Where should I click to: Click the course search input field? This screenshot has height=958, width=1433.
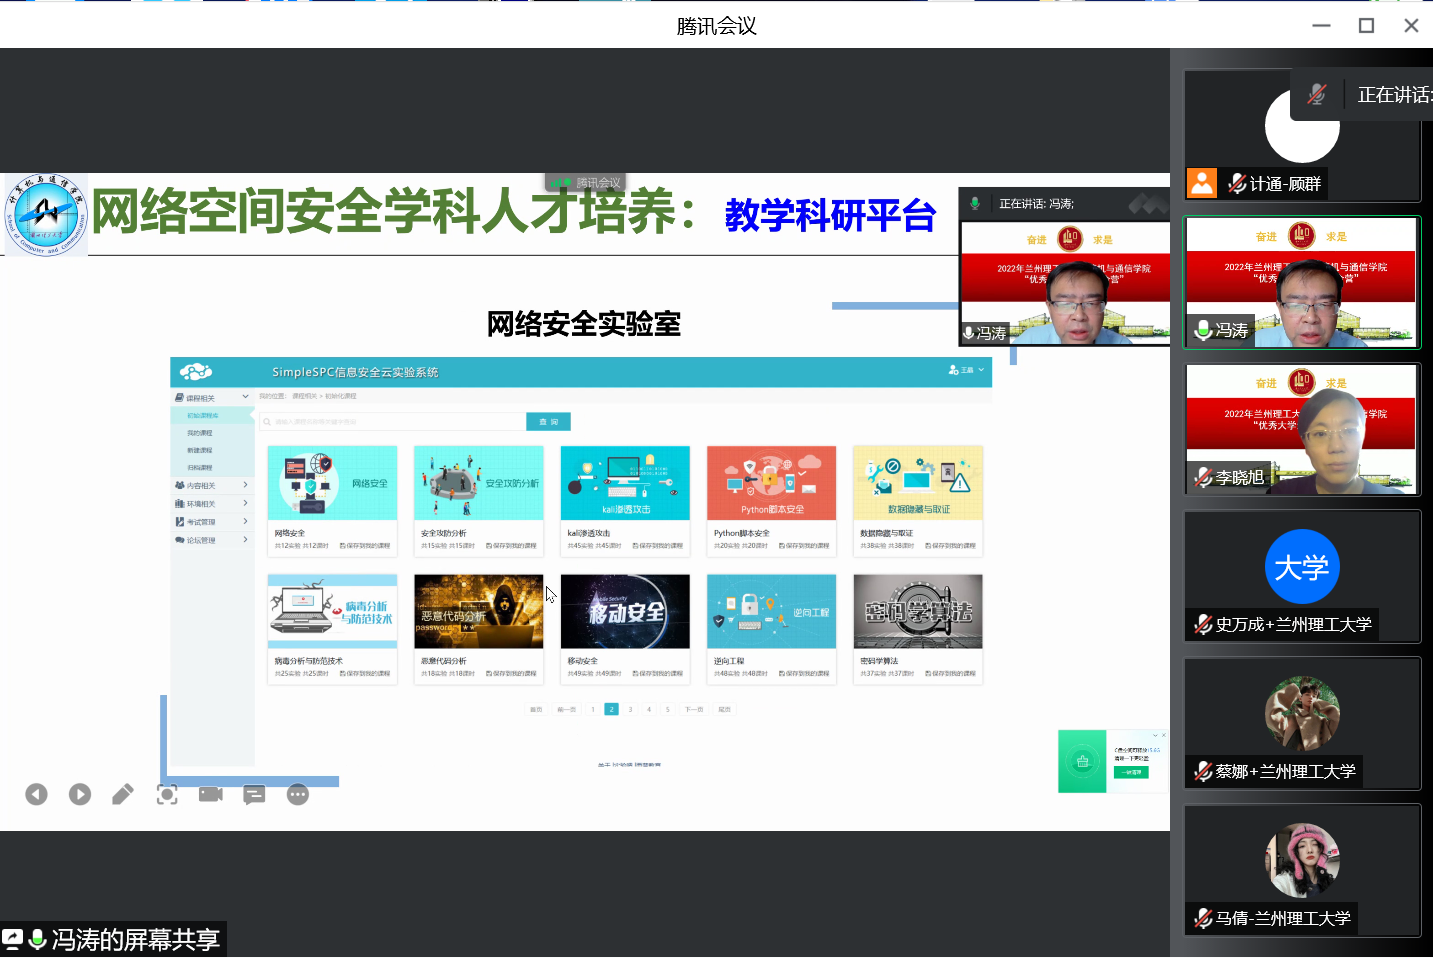pos(392,422)
